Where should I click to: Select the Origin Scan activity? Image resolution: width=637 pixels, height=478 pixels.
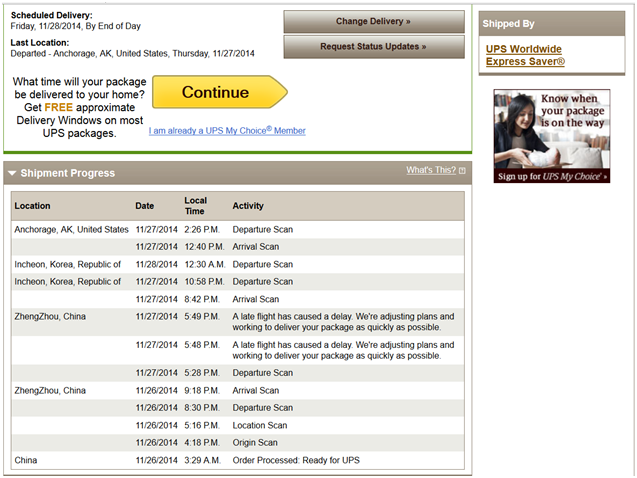[x=255, y=443]
